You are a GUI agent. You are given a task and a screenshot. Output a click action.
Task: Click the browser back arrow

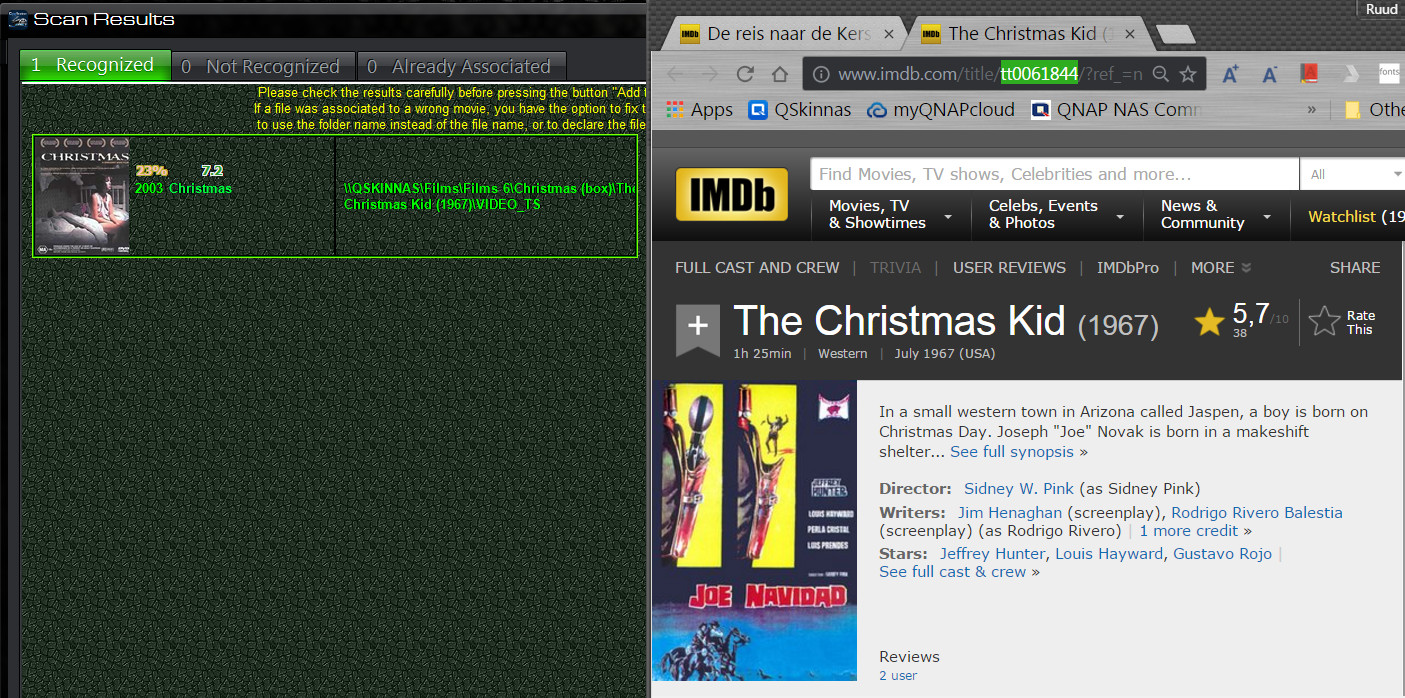(676, 74)
